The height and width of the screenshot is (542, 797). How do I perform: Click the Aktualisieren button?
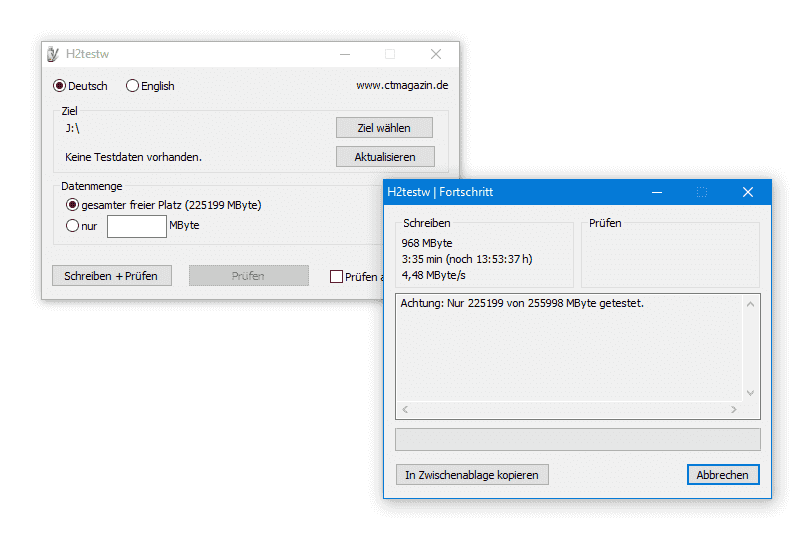click(385, 157)
